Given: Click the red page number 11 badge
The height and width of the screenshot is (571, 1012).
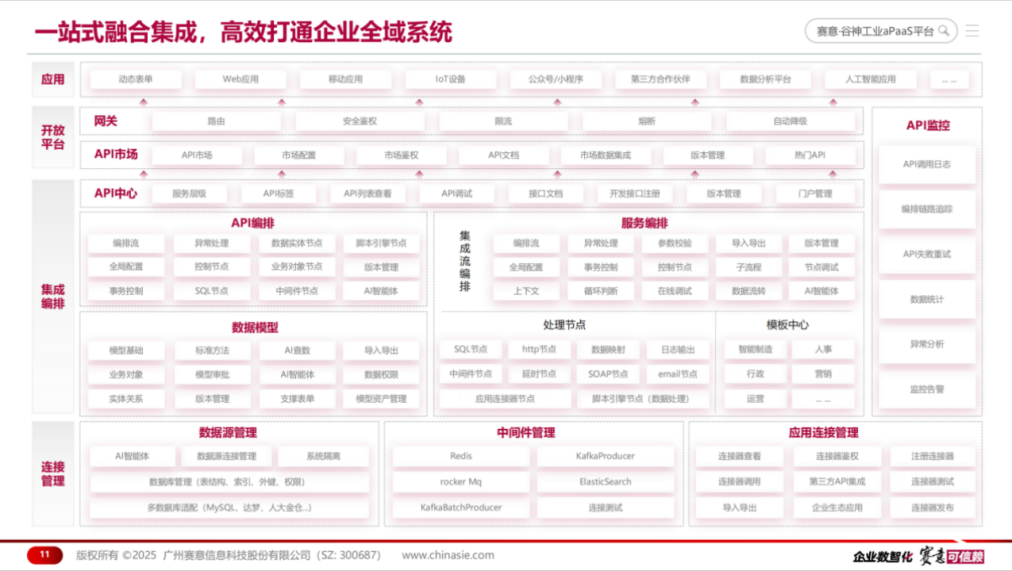Looking at the screenshot, I should 44,554.
